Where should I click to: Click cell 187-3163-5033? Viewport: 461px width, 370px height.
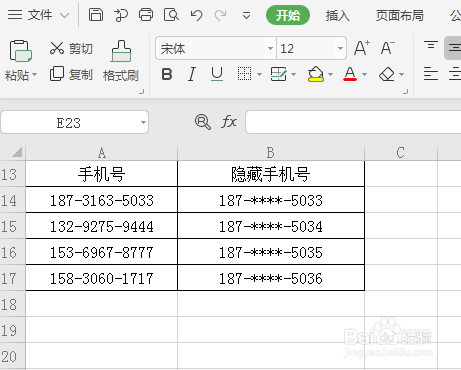[x=102, y=200]
